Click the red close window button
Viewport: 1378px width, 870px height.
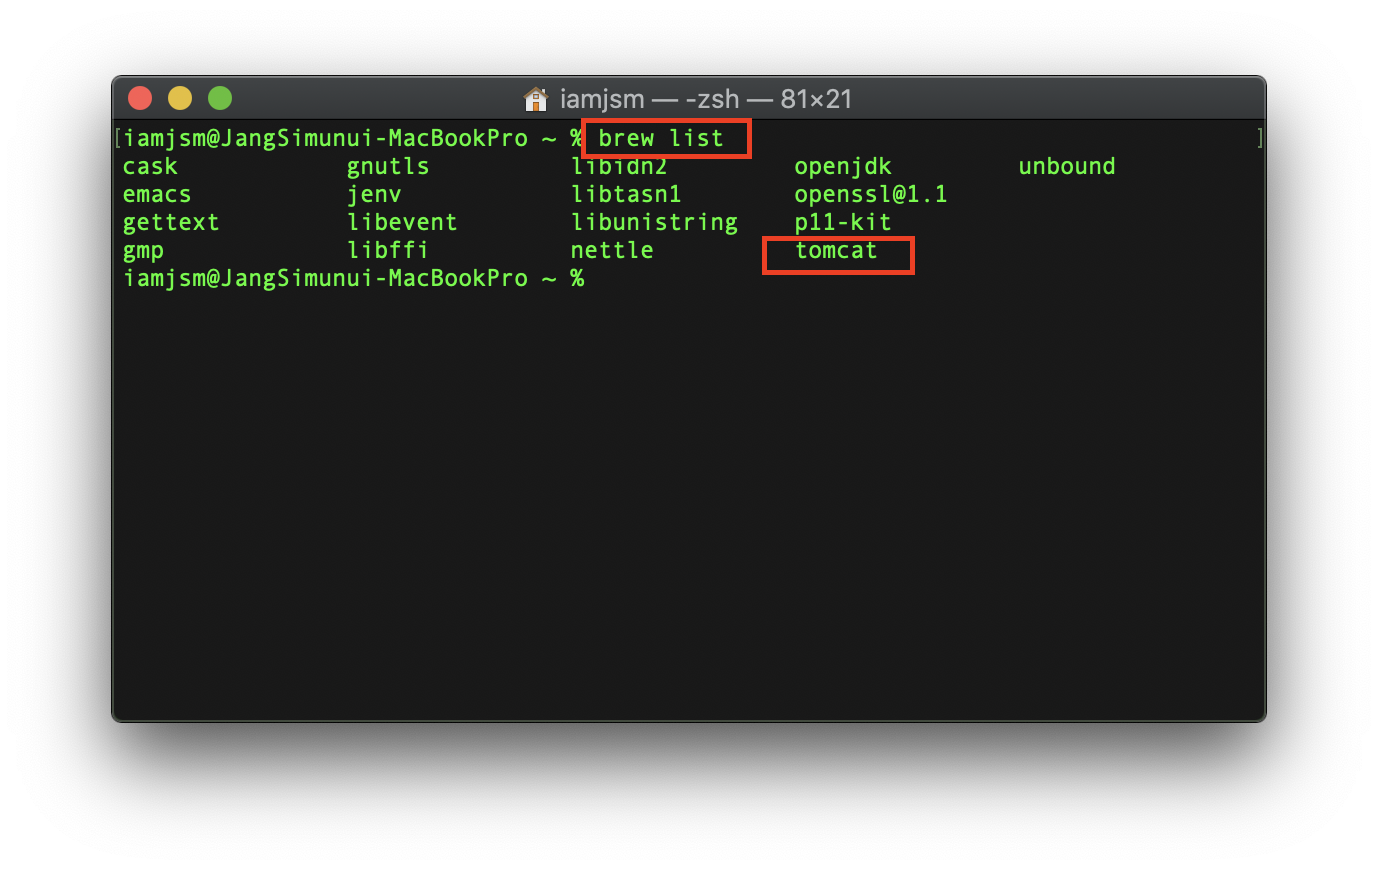pyautogui.click(x=140, y=98)
